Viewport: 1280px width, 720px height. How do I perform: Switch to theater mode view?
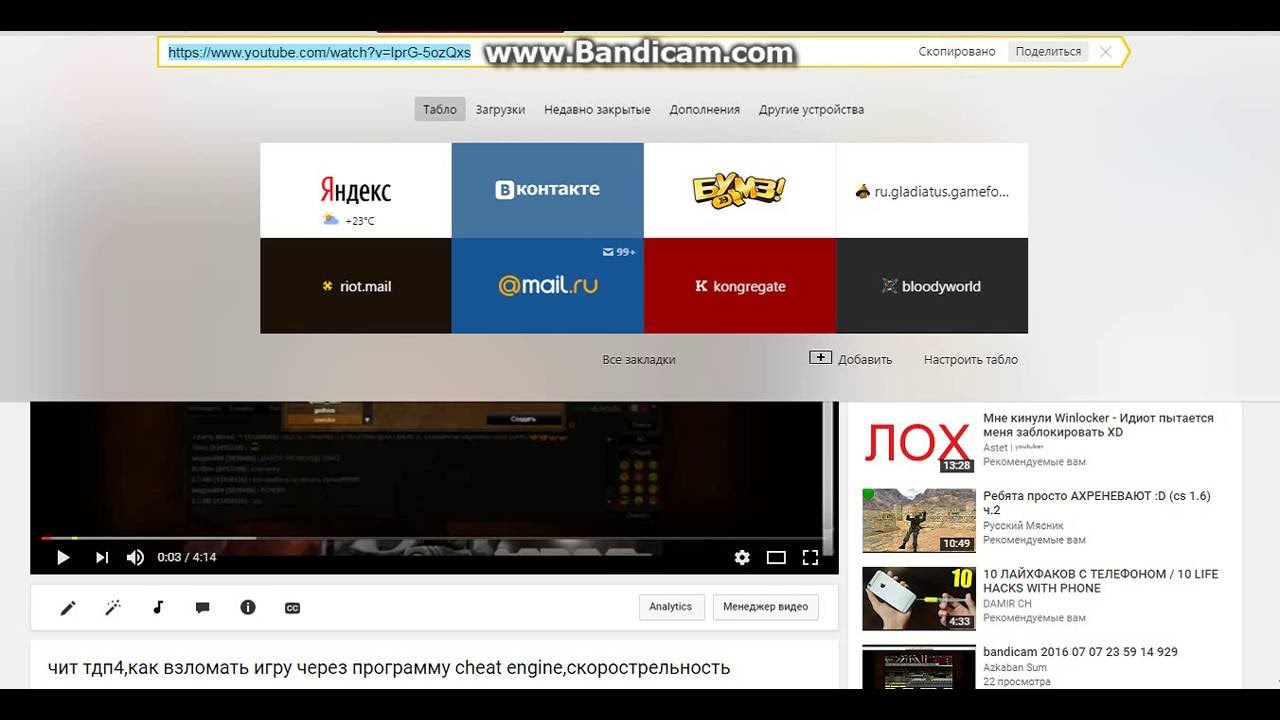pyautogui.click(x=776, y=558)
